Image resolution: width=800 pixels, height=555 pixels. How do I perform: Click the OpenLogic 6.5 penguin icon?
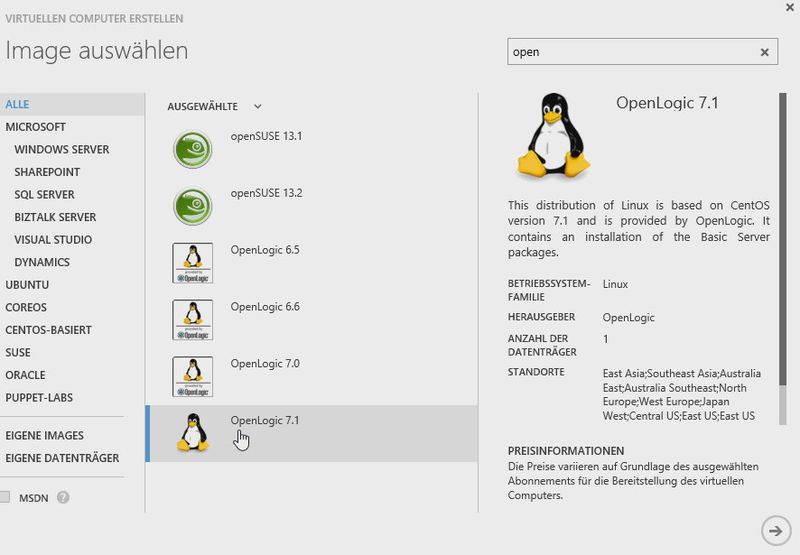[192, 263]
